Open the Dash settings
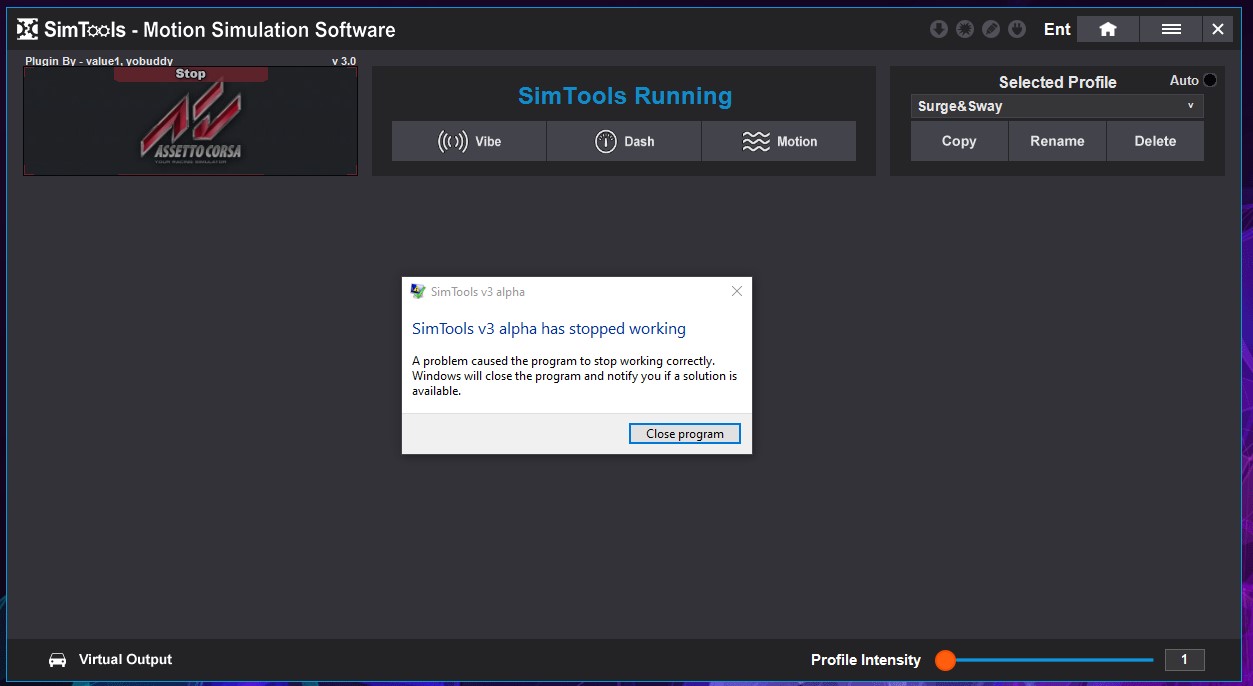Image resolution: width=1253 pixels, height=686 pixels. click(x=624, y=141)
